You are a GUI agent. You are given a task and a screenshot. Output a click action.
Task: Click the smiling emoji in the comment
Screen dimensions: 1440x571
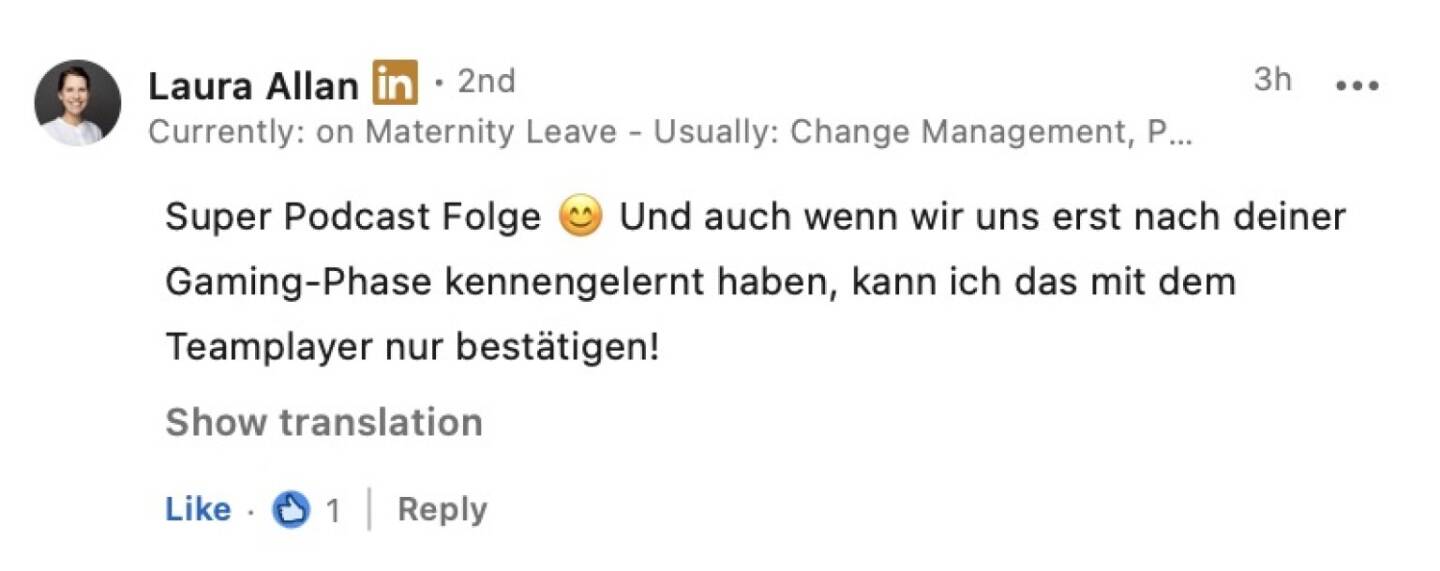pos(580,217)
